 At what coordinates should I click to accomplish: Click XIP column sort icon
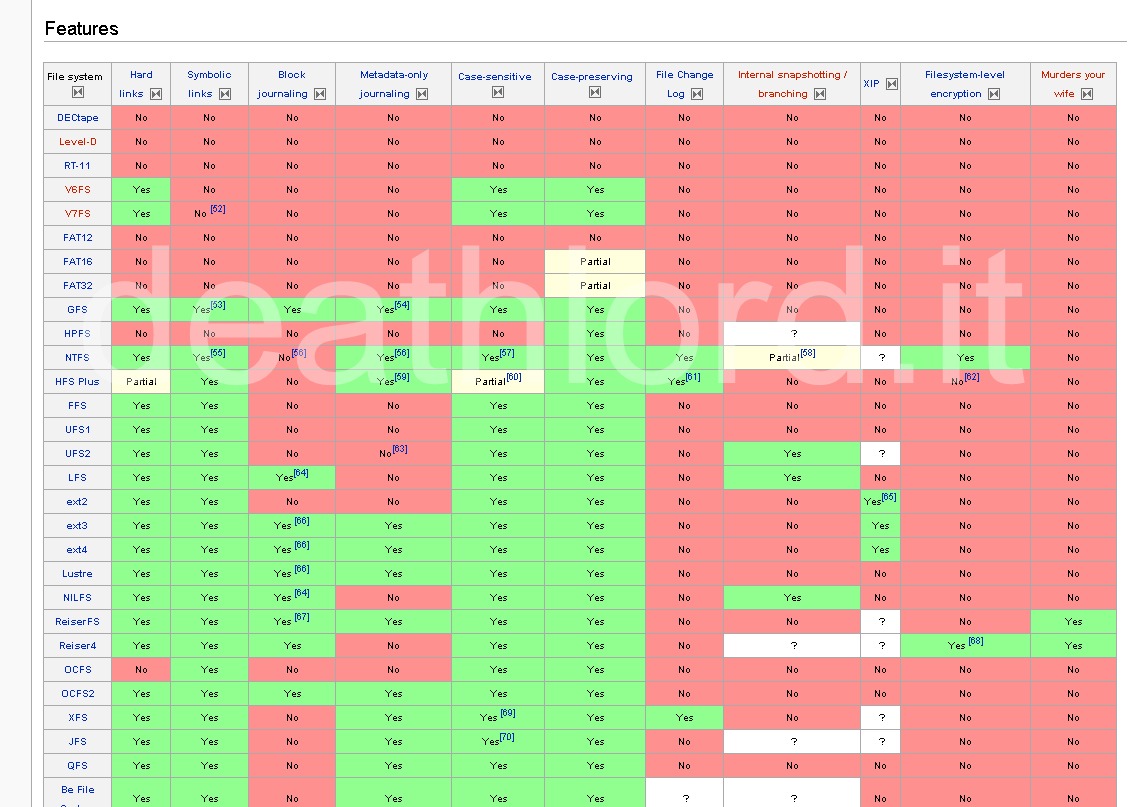point(892,84)
